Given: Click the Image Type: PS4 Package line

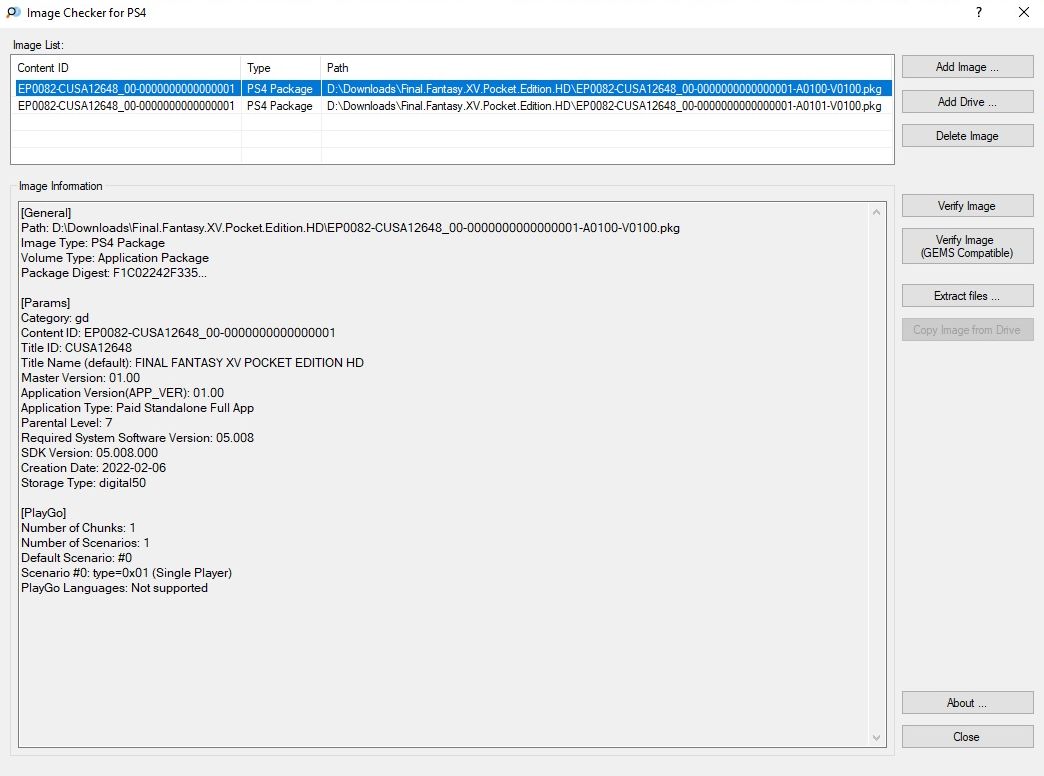Looking at the screenshot, I should point(93,243).
